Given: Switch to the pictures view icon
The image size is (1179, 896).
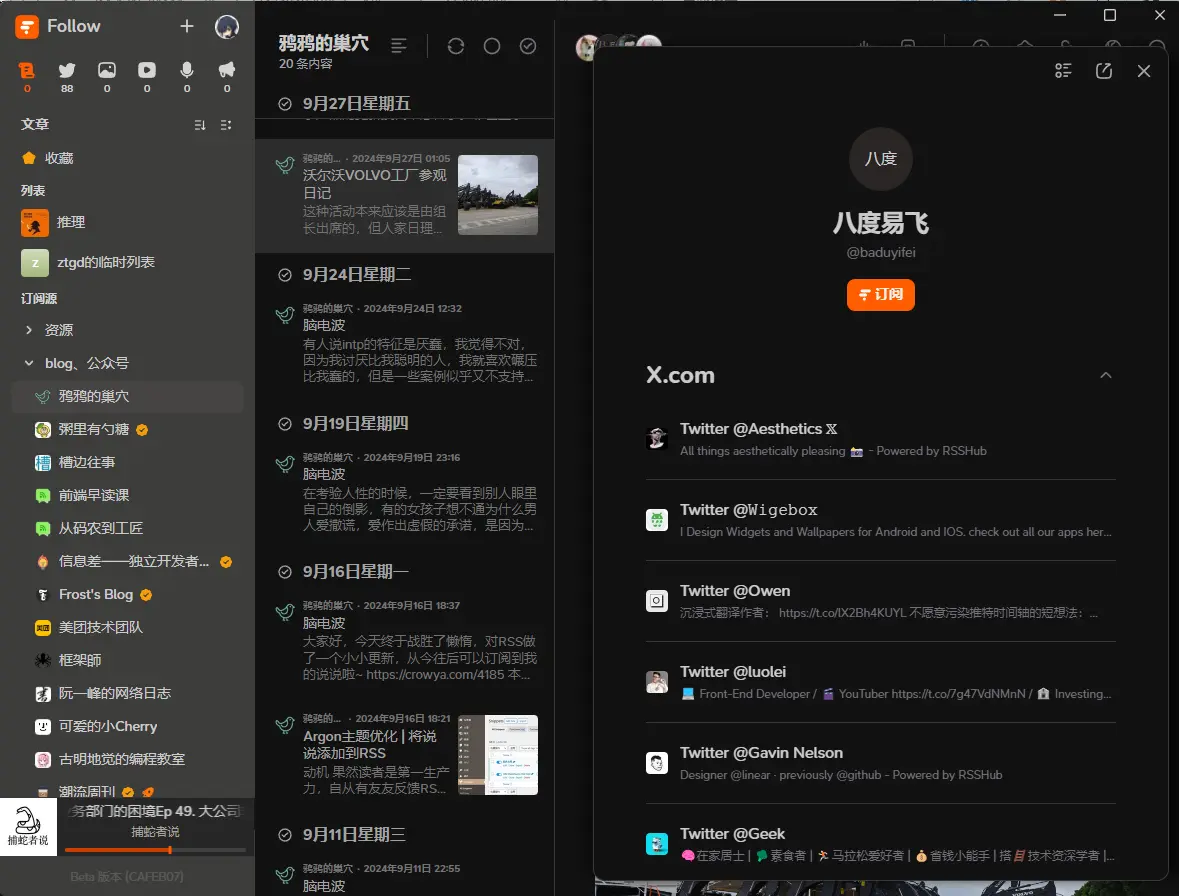Looking at the screenshot, I should 107,71.
